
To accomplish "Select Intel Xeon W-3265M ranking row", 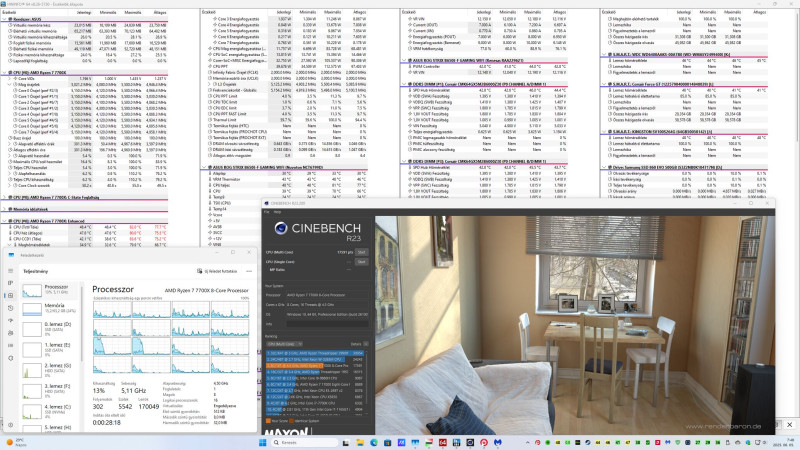I will click(314, 359).
